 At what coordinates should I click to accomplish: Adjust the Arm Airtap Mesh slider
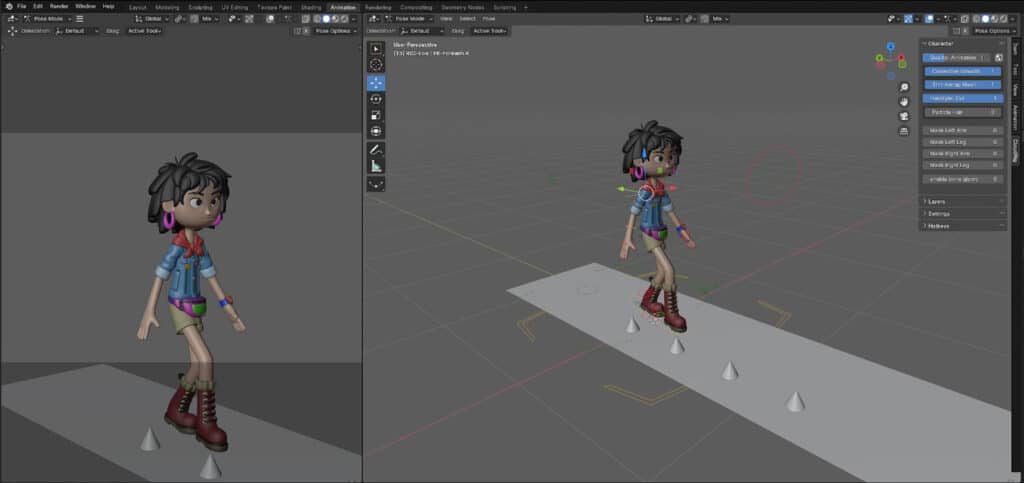click(x=963, y=84)
